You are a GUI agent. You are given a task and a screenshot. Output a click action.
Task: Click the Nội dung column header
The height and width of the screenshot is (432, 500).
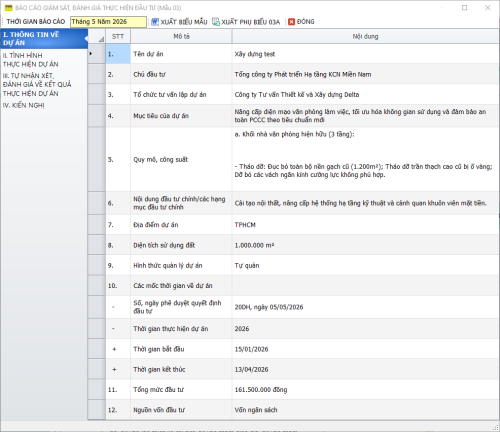[365, 36]
